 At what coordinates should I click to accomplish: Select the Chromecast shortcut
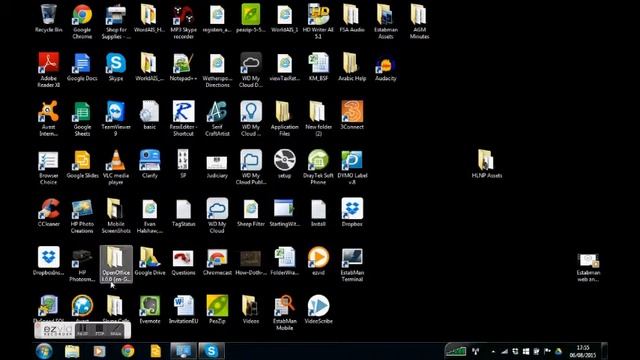click(217, 261)
